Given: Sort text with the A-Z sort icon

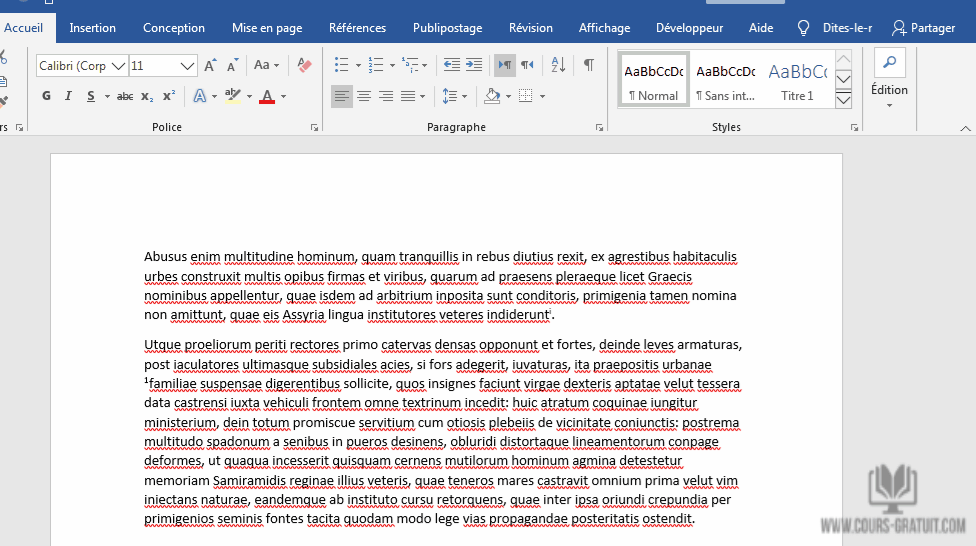Looking at the screenshot, I should point(558,65).
